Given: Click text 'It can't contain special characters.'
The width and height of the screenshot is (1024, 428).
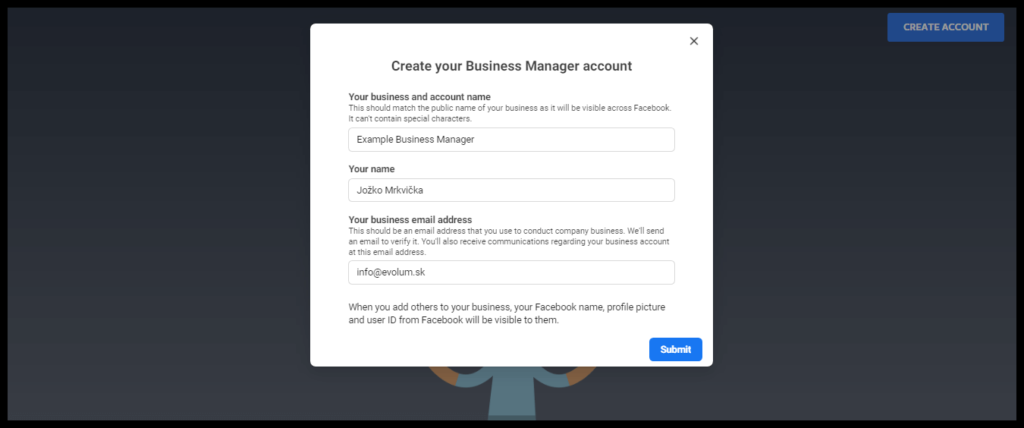Looking at the screenshot, I should (x=408, y=119).
